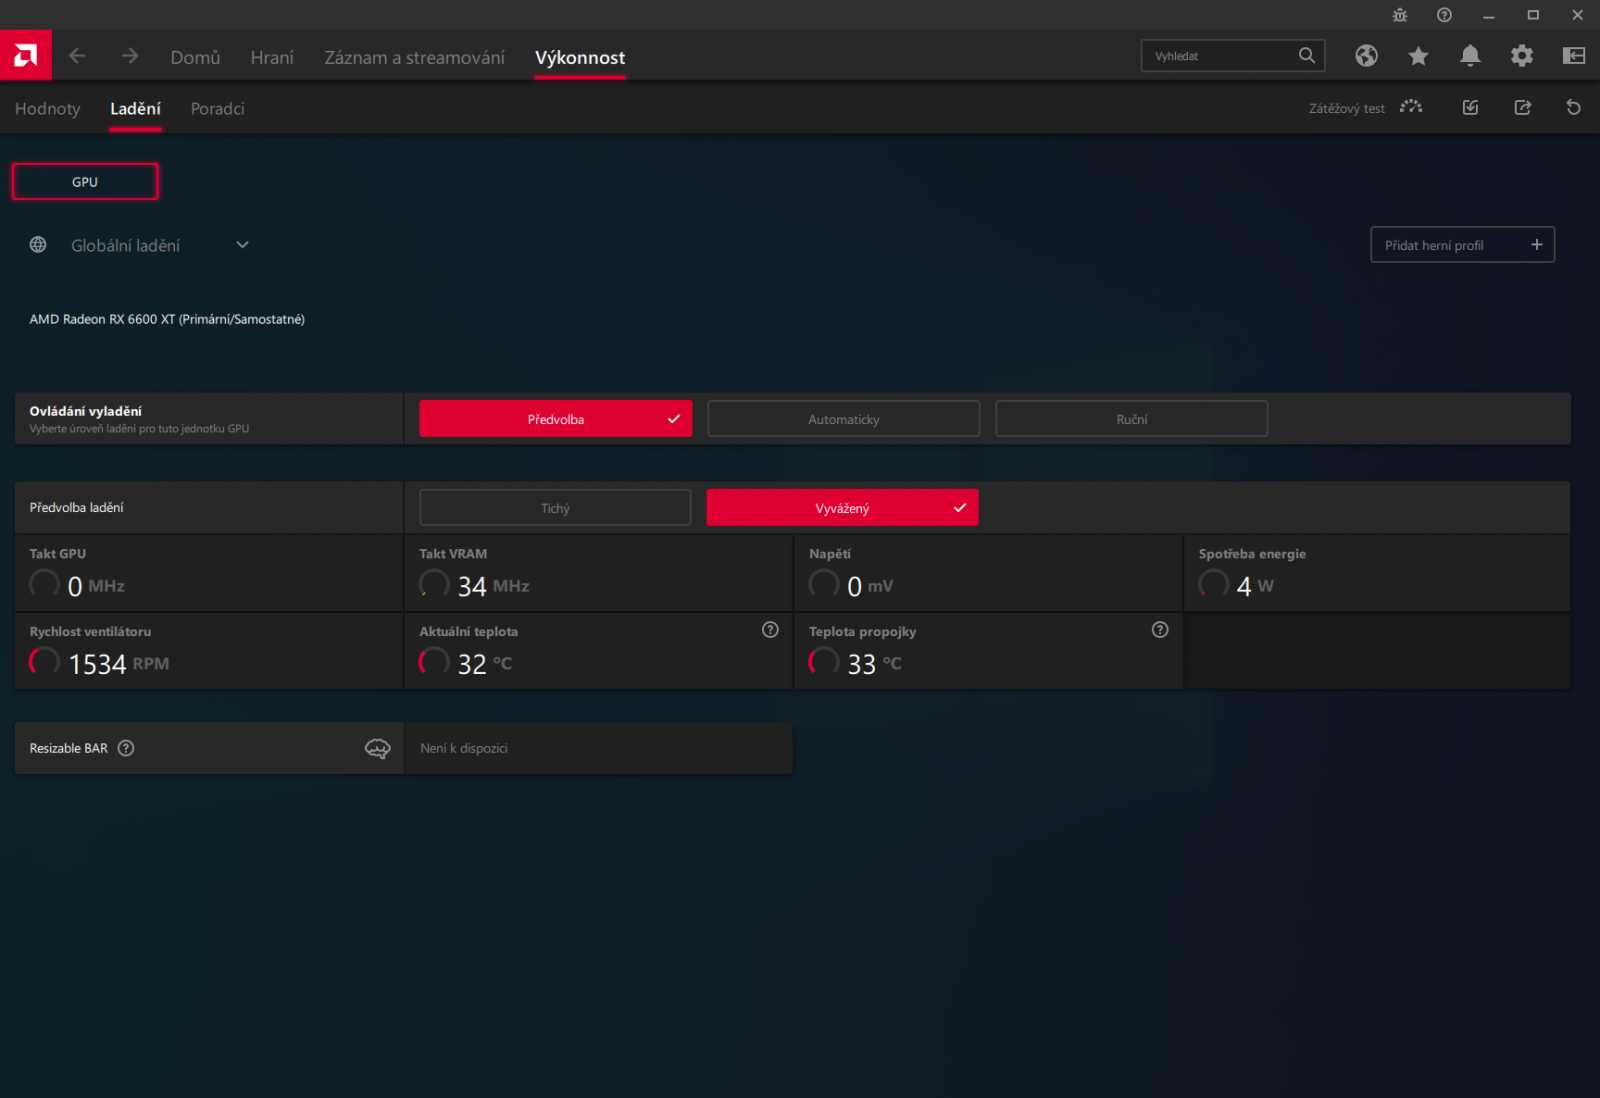Open help for Resizable BAR
This screenshot has width=1600, height=1098.
pos(126,748)
